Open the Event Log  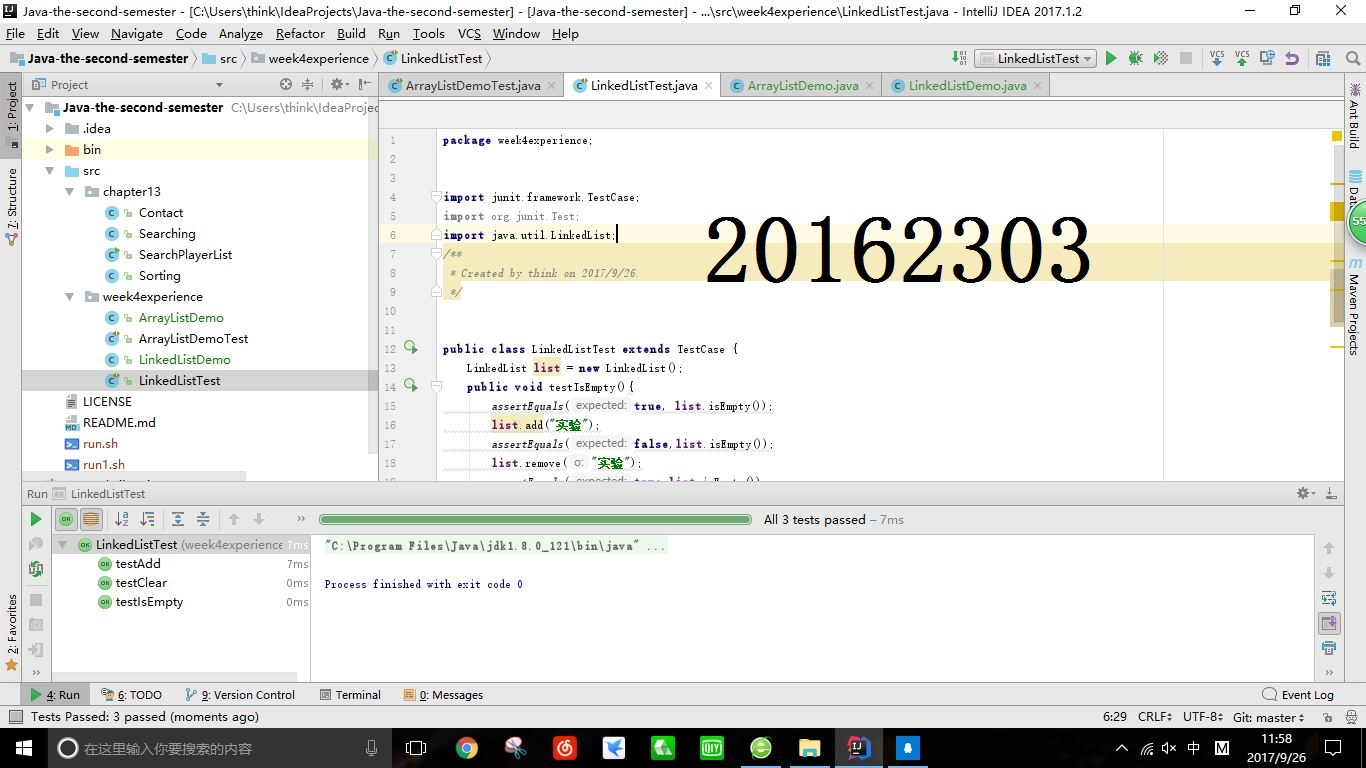click(1298, 695)
